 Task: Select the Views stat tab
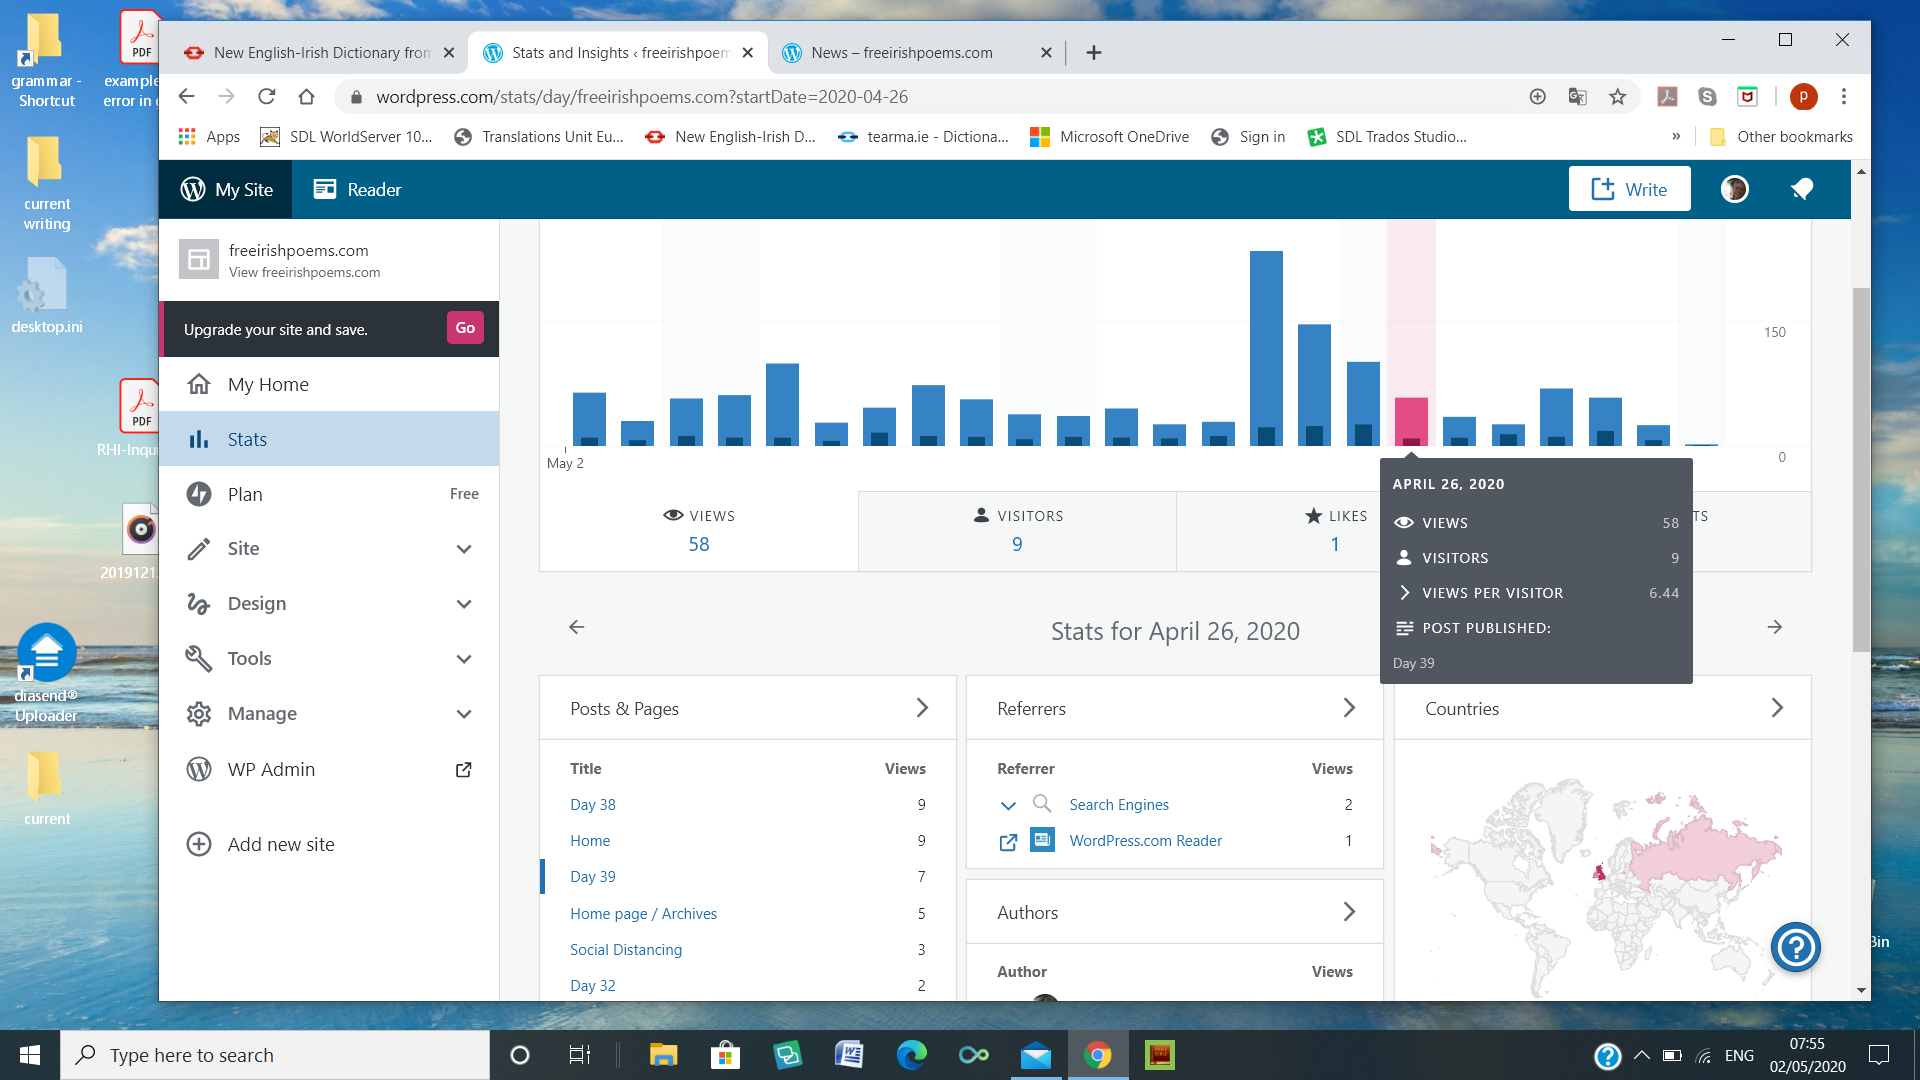[x=698, y=531]
